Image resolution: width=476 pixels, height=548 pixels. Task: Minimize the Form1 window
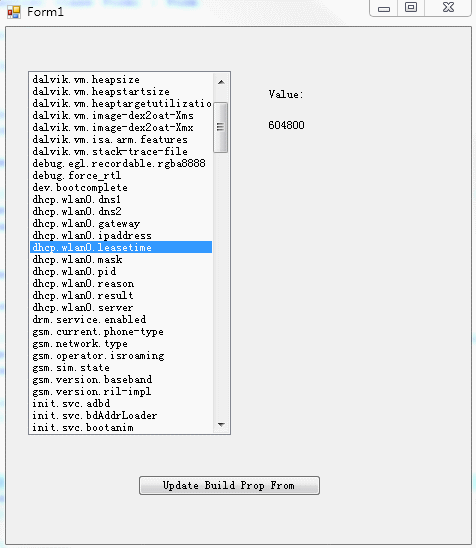pyautogui.click(x=384, y=8)
